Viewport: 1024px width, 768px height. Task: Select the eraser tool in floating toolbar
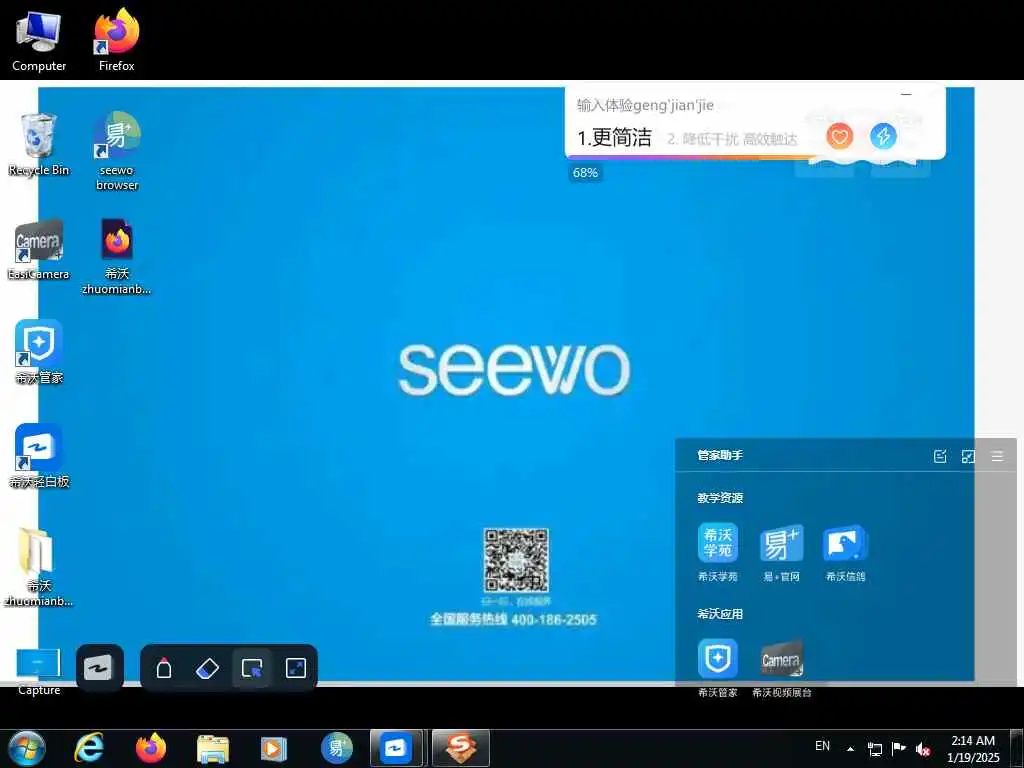pyautogui.click(x=208, y=668)
